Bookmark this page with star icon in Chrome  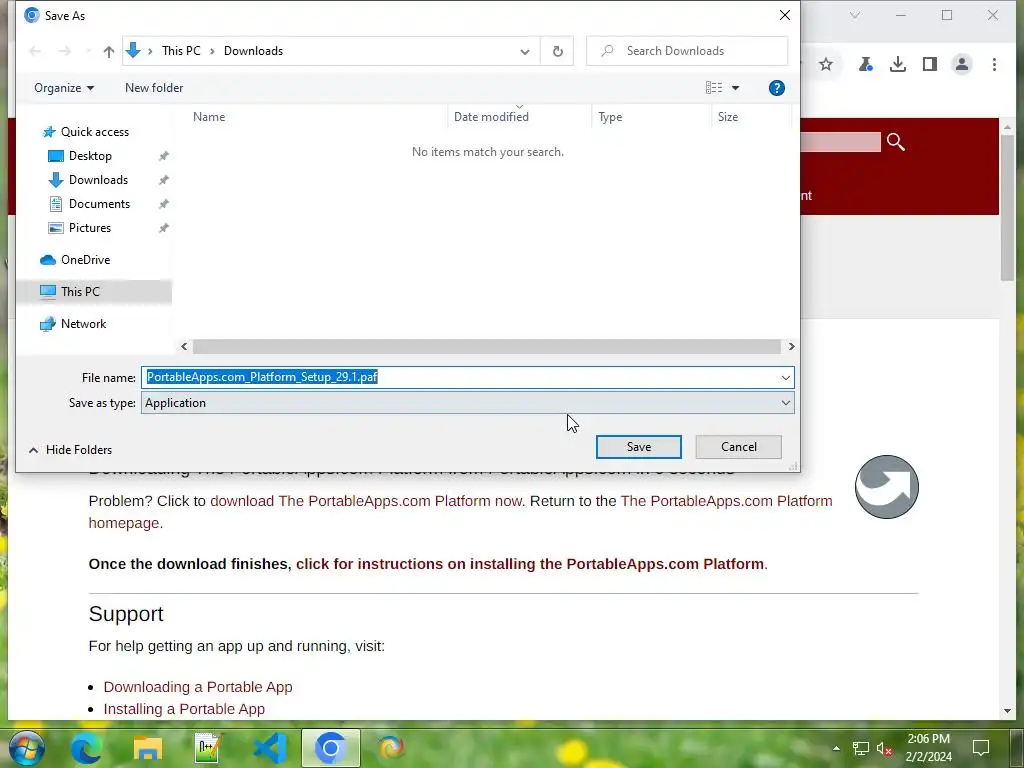pos(826,64)
